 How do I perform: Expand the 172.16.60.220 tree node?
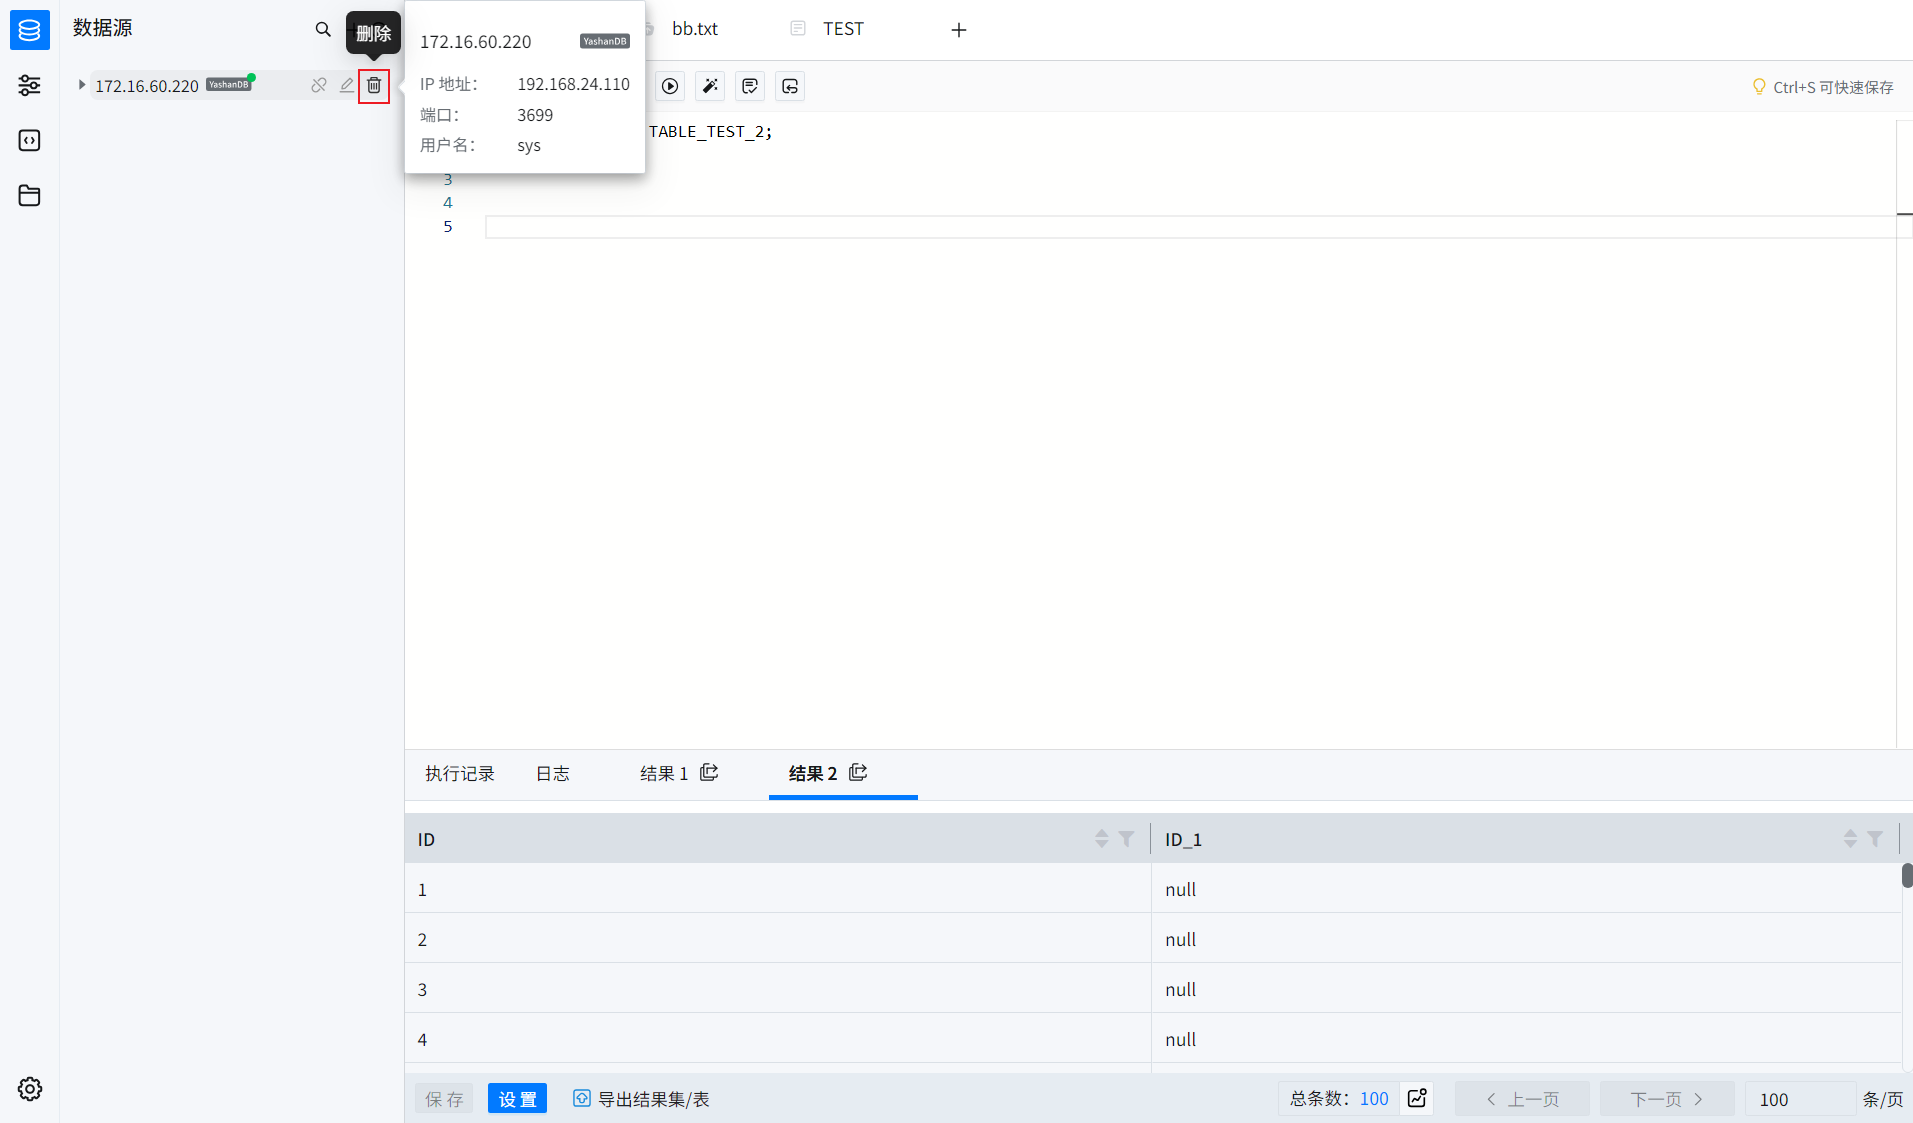[81, 85]
